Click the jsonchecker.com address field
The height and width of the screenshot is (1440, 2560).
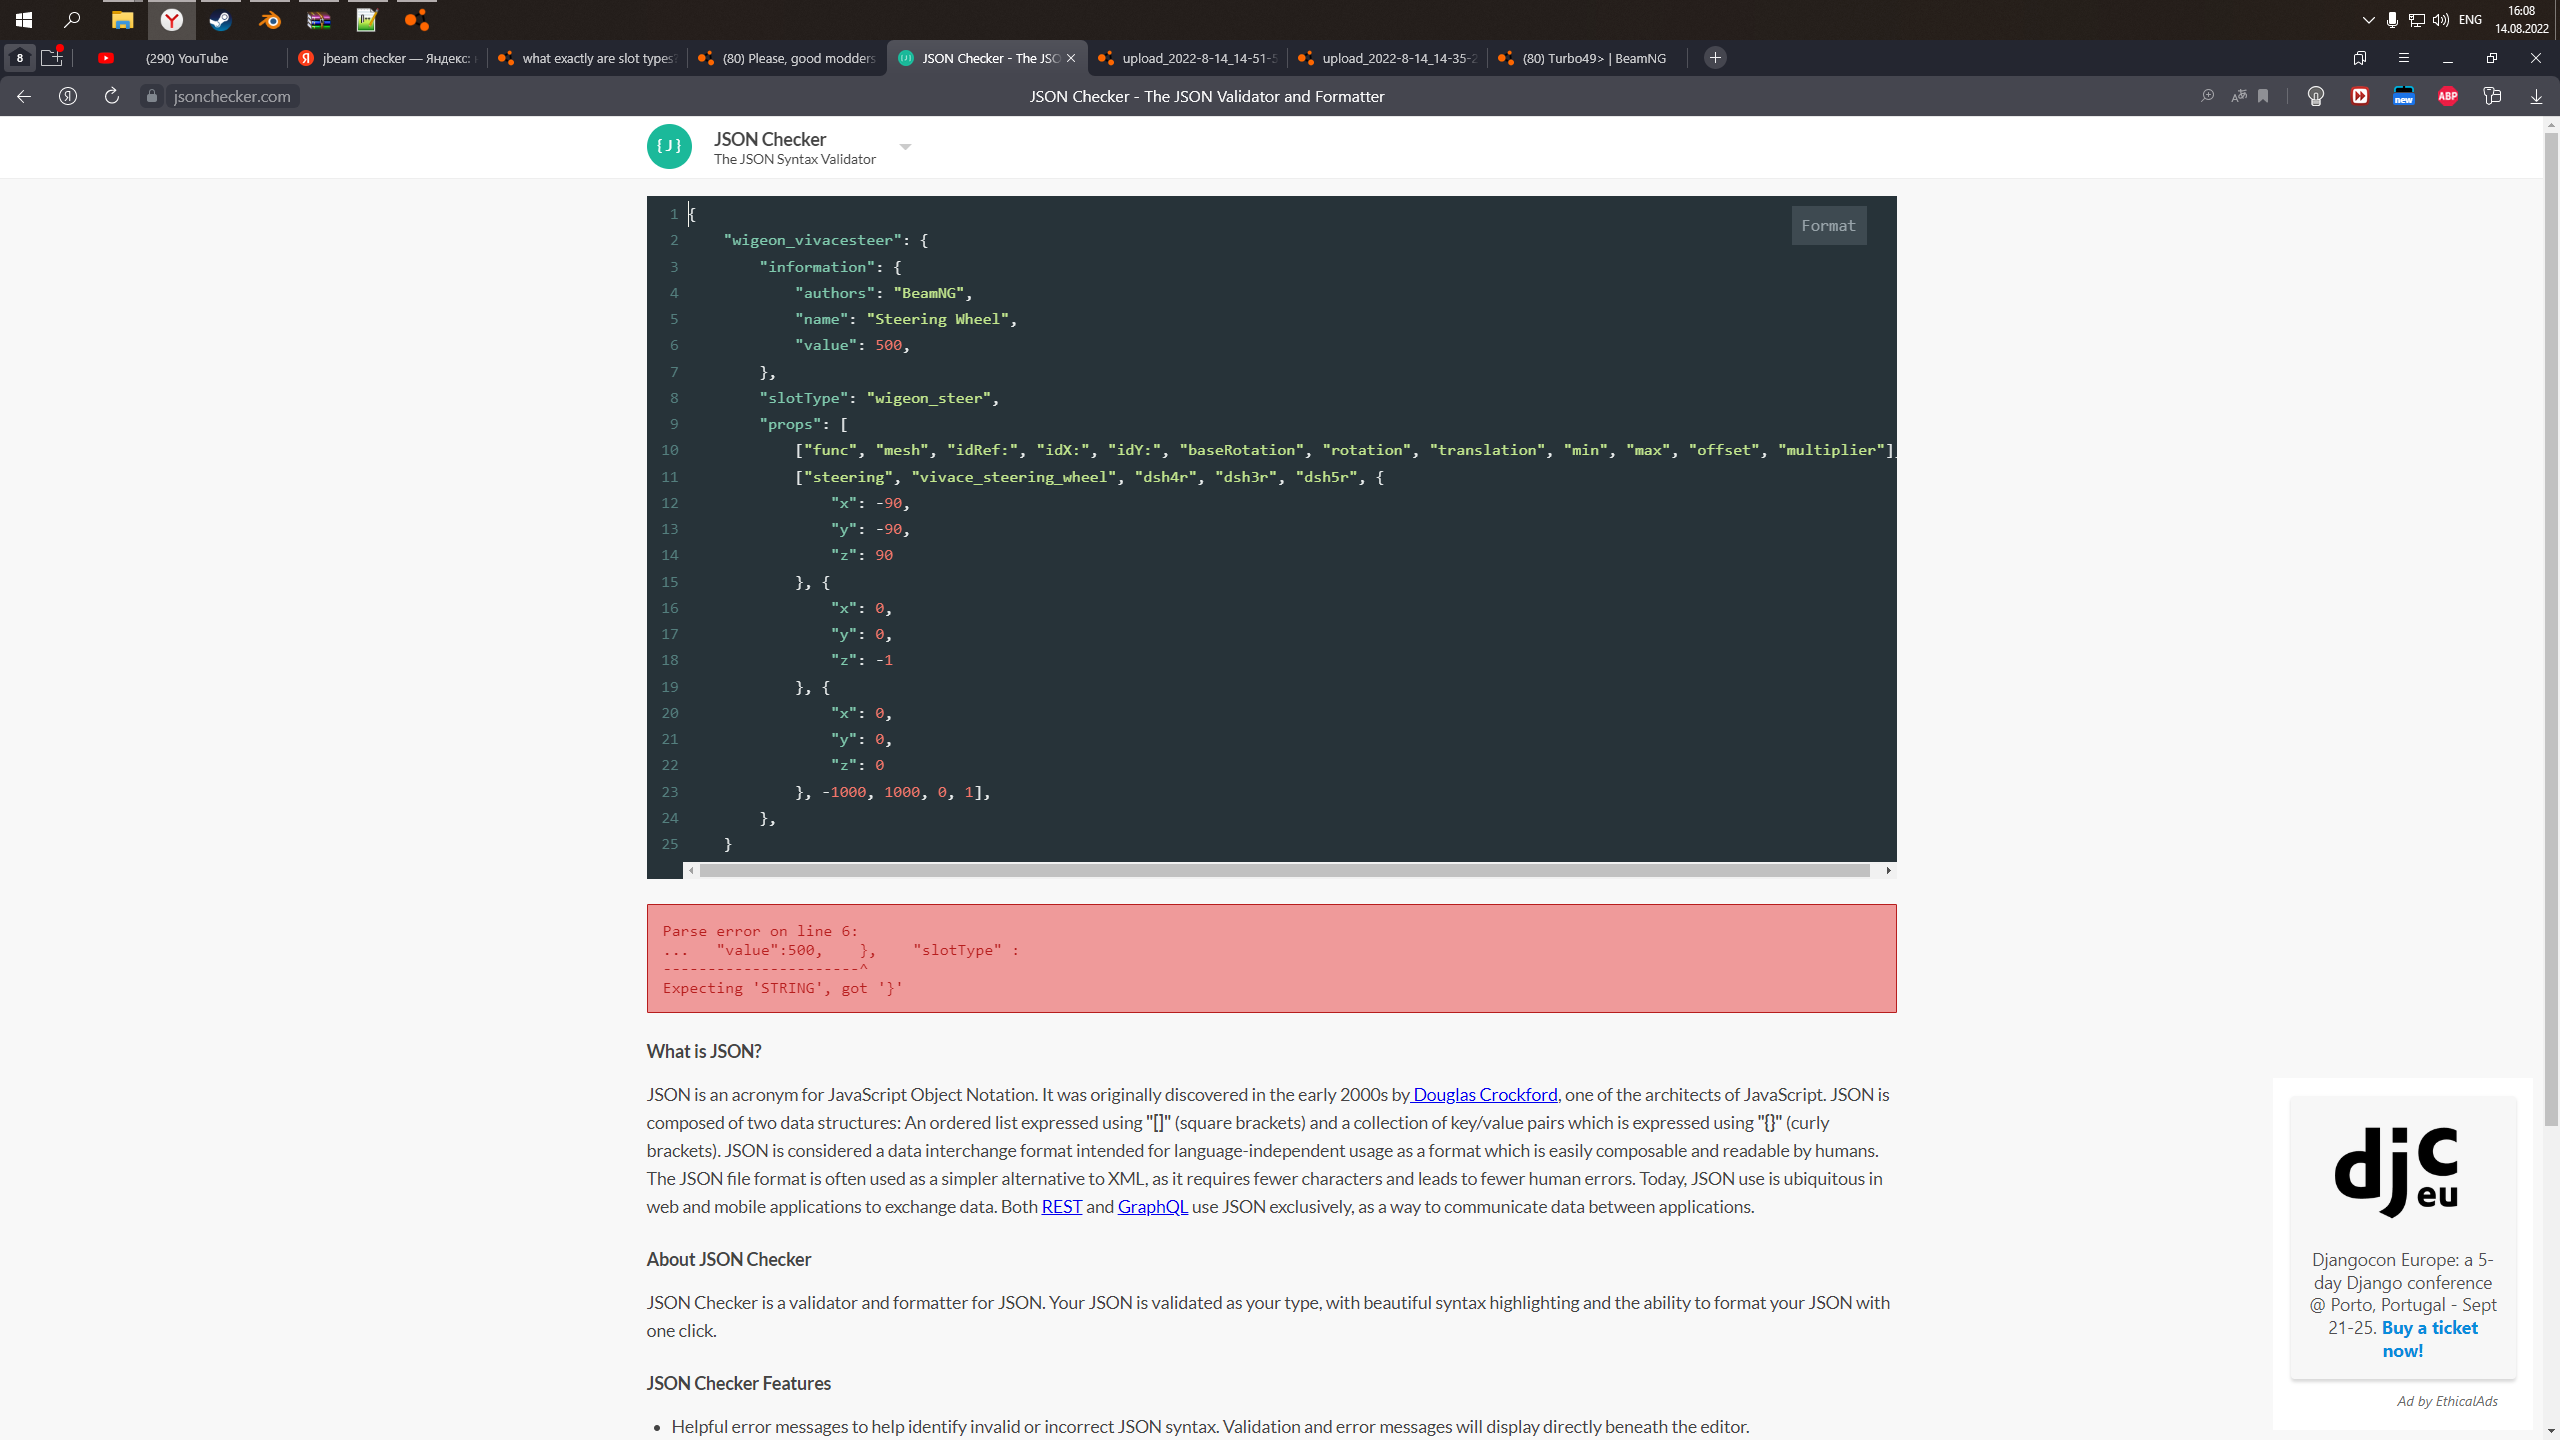click(232, 96)
